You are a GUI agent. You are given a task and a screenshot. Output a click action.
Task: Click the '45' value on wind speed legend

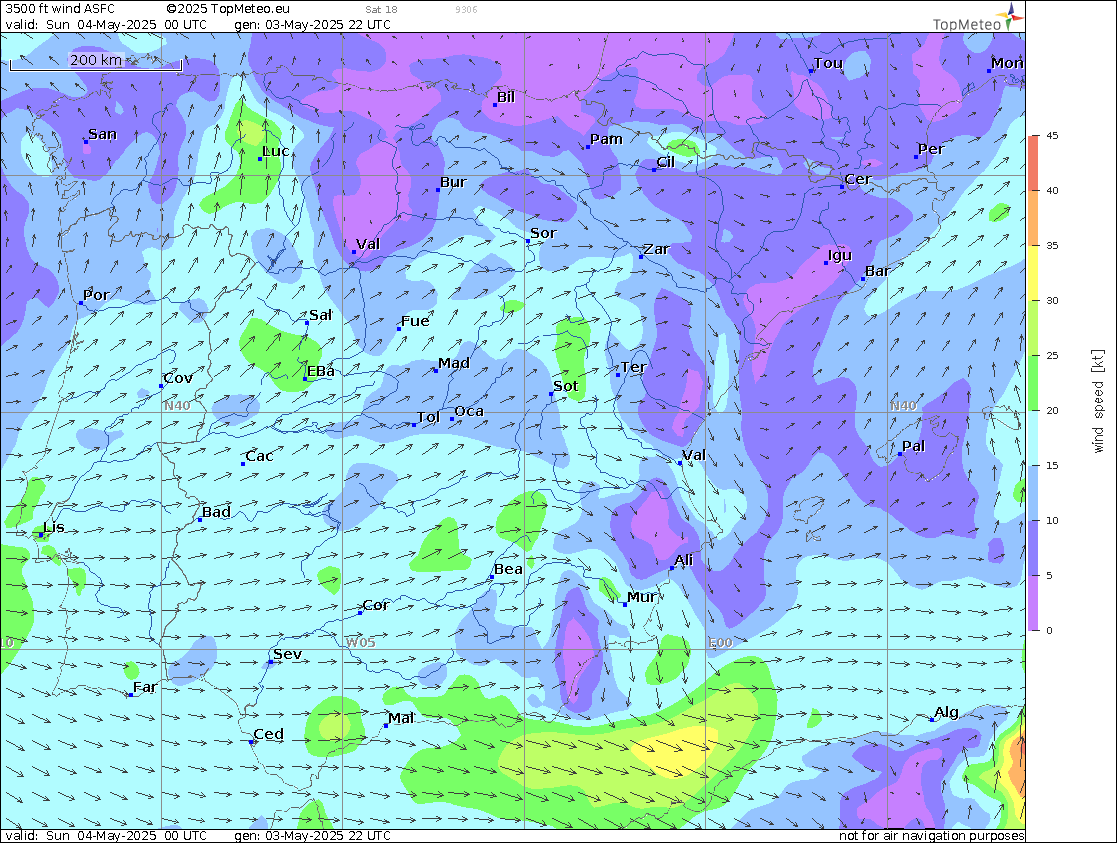pos(1052,135)
